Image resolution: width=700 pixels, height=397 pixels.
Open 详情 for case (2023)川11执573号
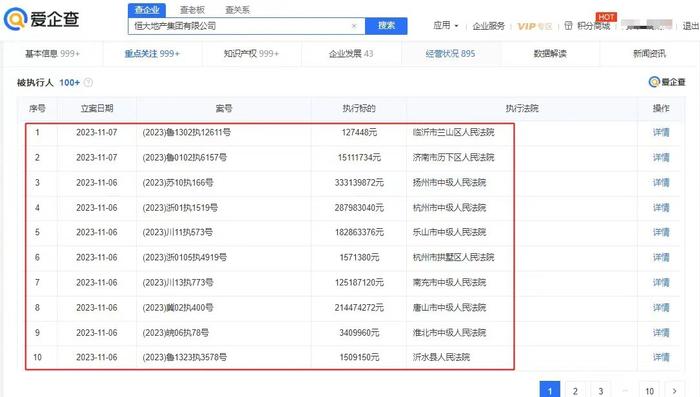pyautogui.click(x=661, y=232)
